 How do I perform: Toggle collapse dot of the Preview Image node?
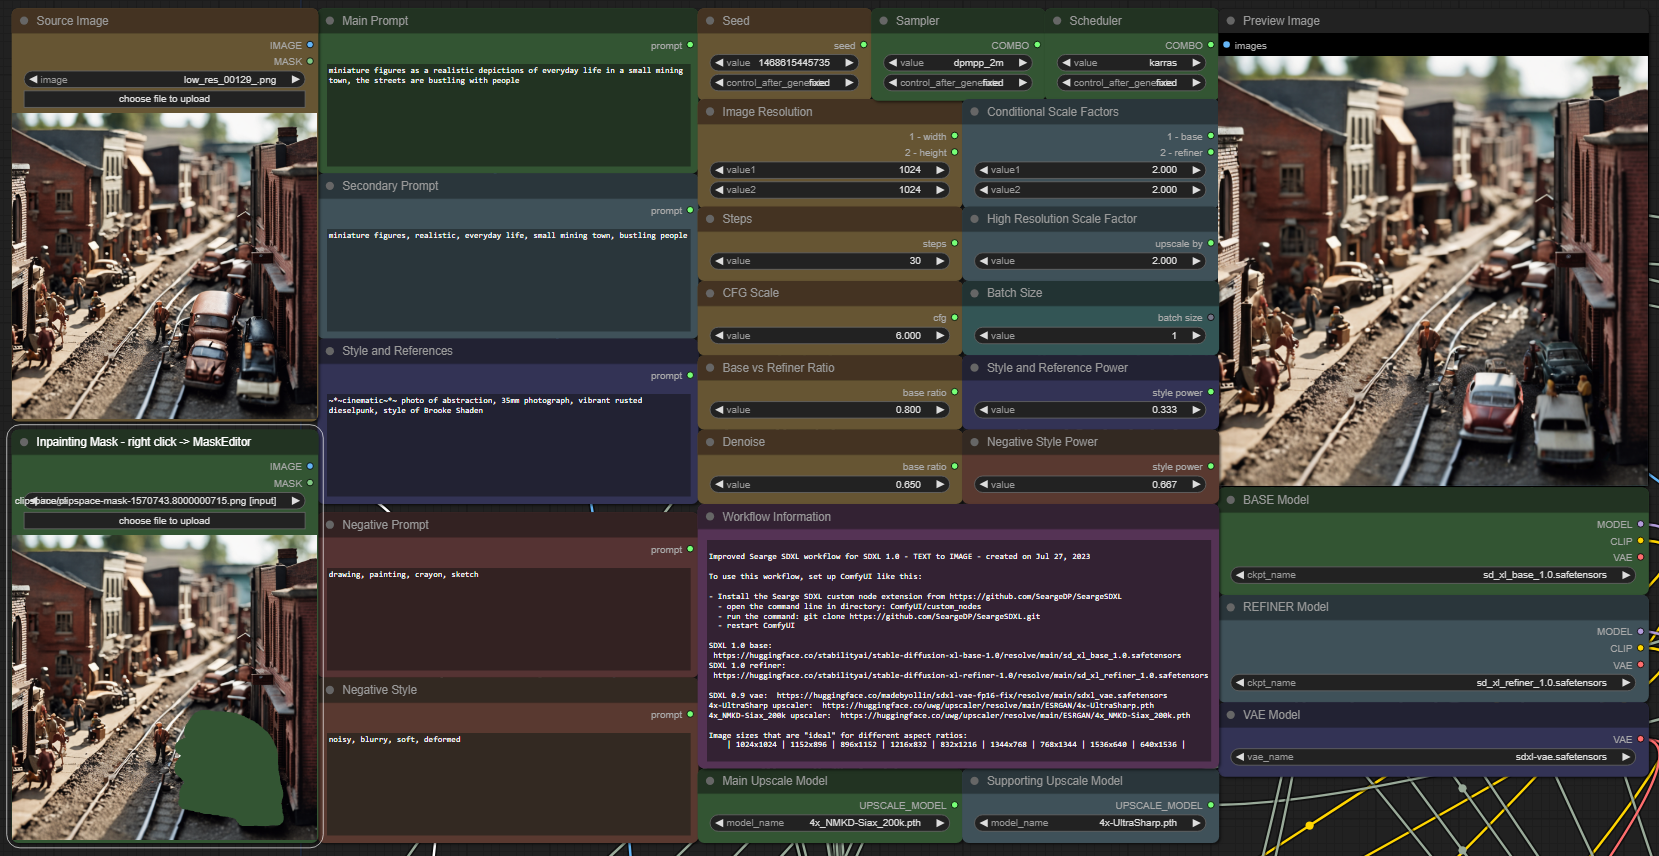pos(1230,20)
